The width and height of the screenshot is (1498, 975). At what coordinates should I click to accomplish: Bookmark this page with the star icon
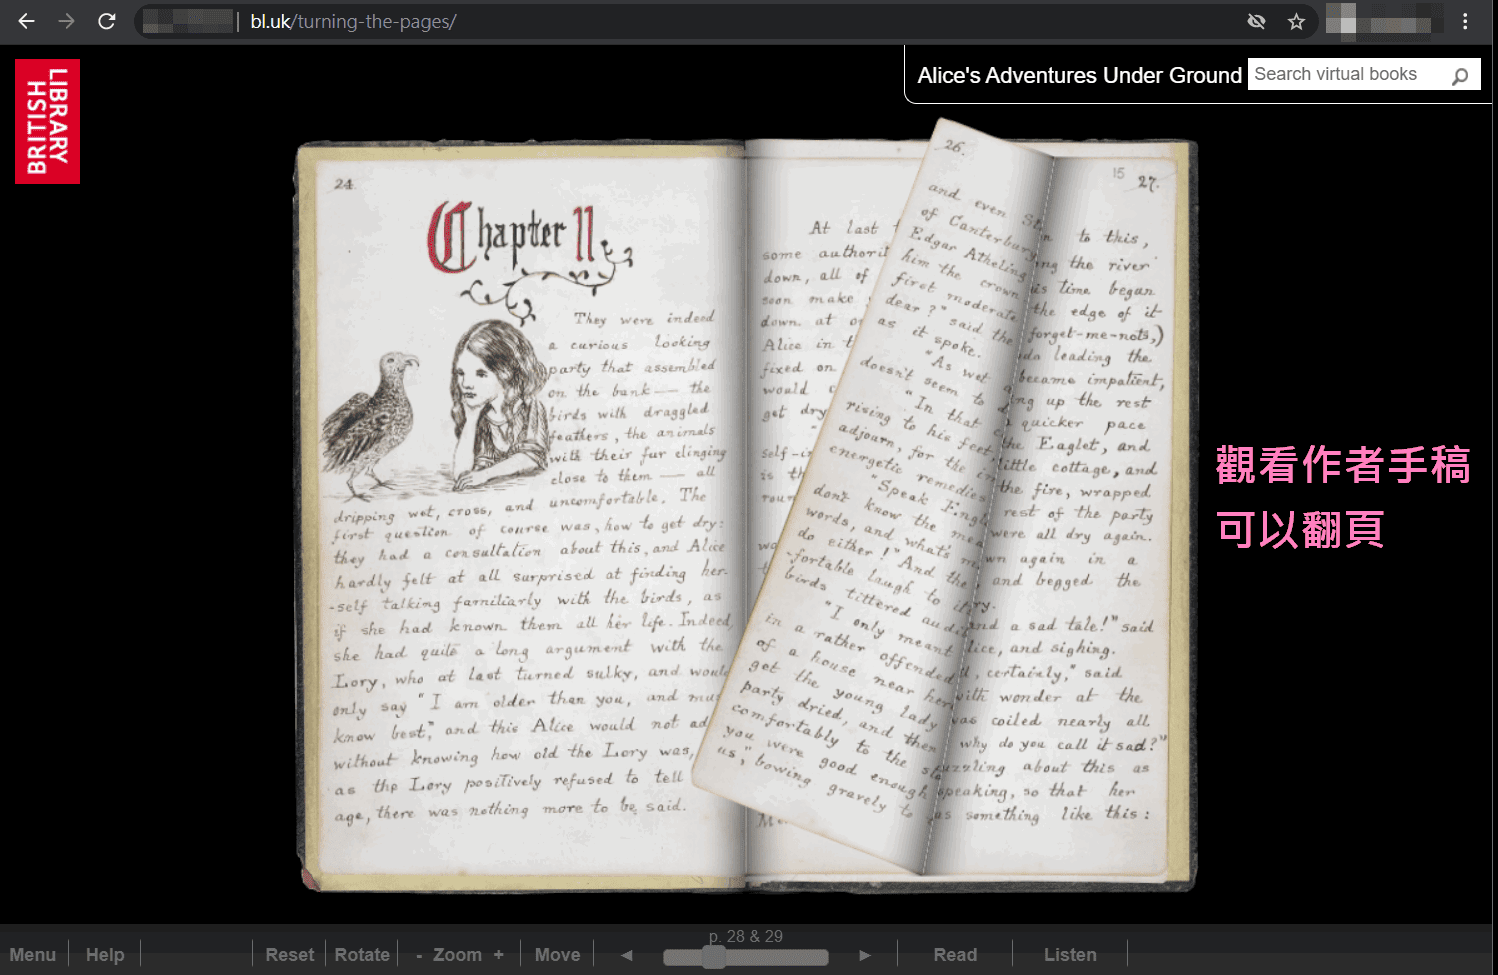click(x=1296, y=21)
